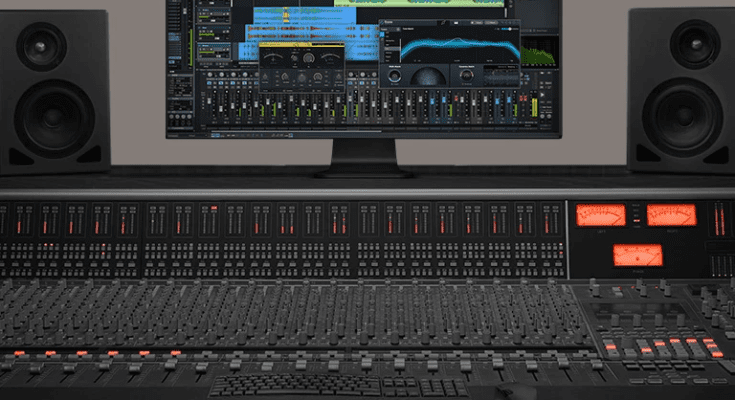Viewport: 735px width, 400px height.
Task: Click the round dial at bottom-left of spectrum plugin
Action: pos(394,74)
